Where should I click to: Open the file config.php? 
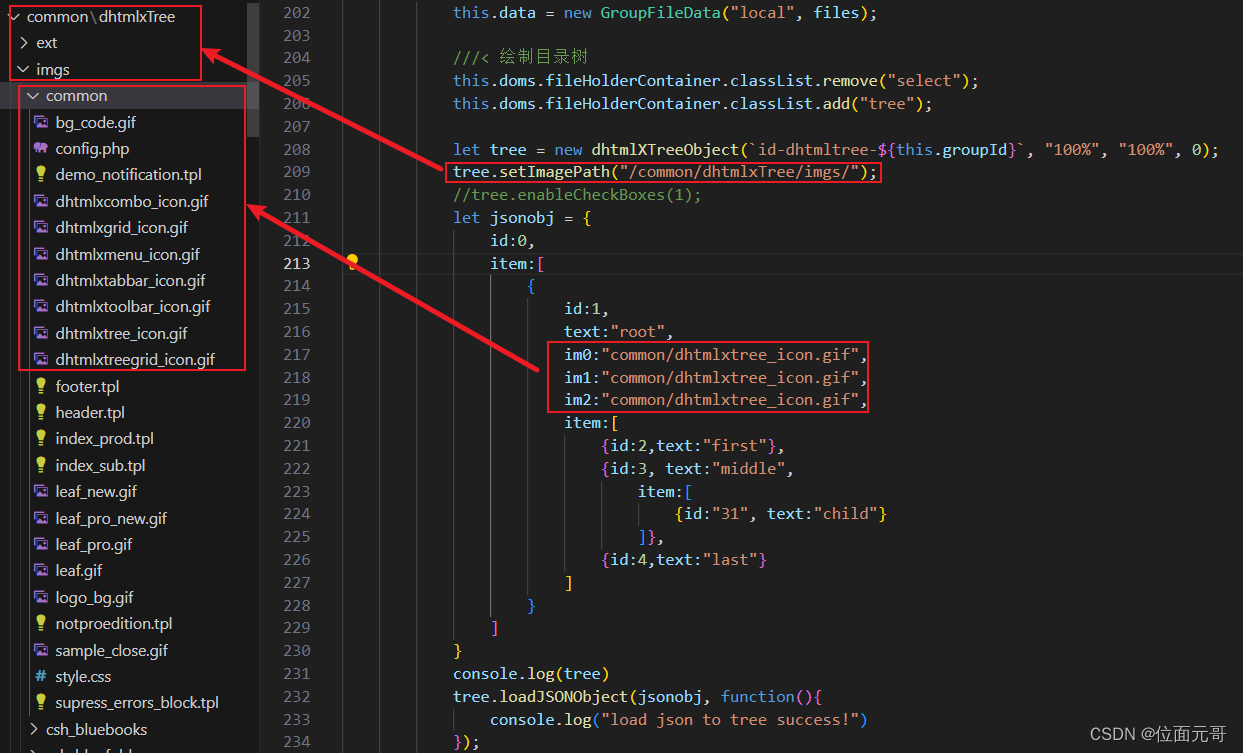coord(92,149)
